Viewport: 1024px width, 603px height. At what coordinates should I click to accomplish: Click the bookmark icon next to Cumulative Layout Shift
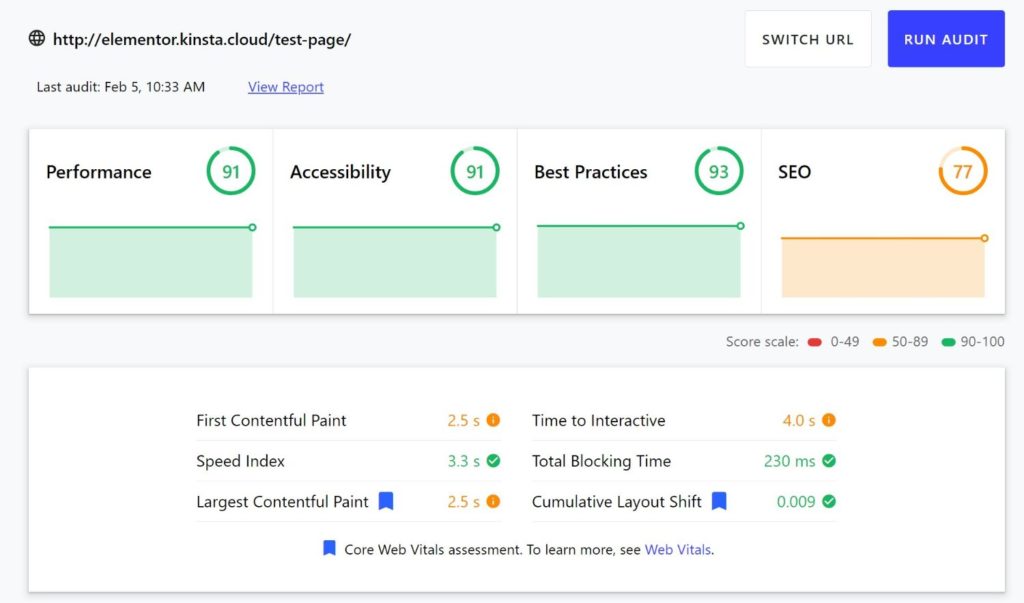pyautogui.click(x=718, y=501)
